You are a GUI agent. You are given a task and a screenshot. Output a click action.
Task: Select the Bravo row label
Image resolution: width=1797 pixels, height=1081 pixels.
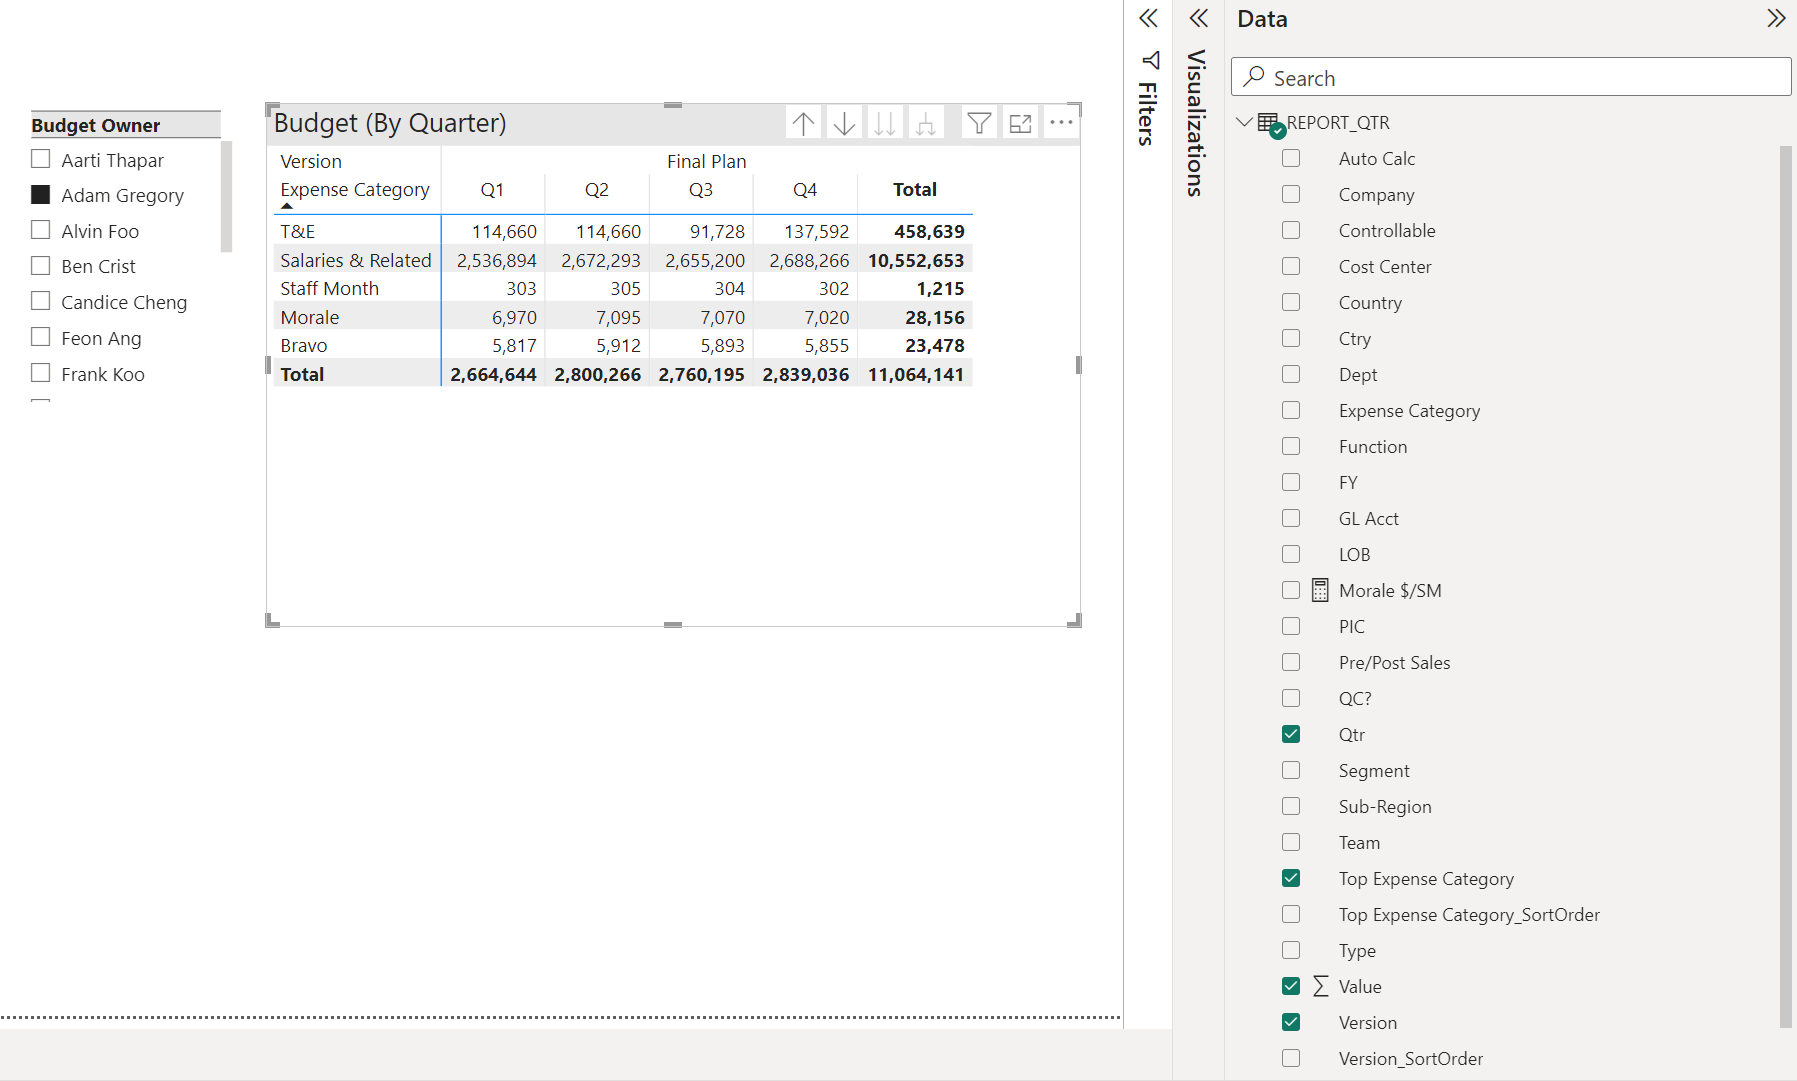pos(303,345)
